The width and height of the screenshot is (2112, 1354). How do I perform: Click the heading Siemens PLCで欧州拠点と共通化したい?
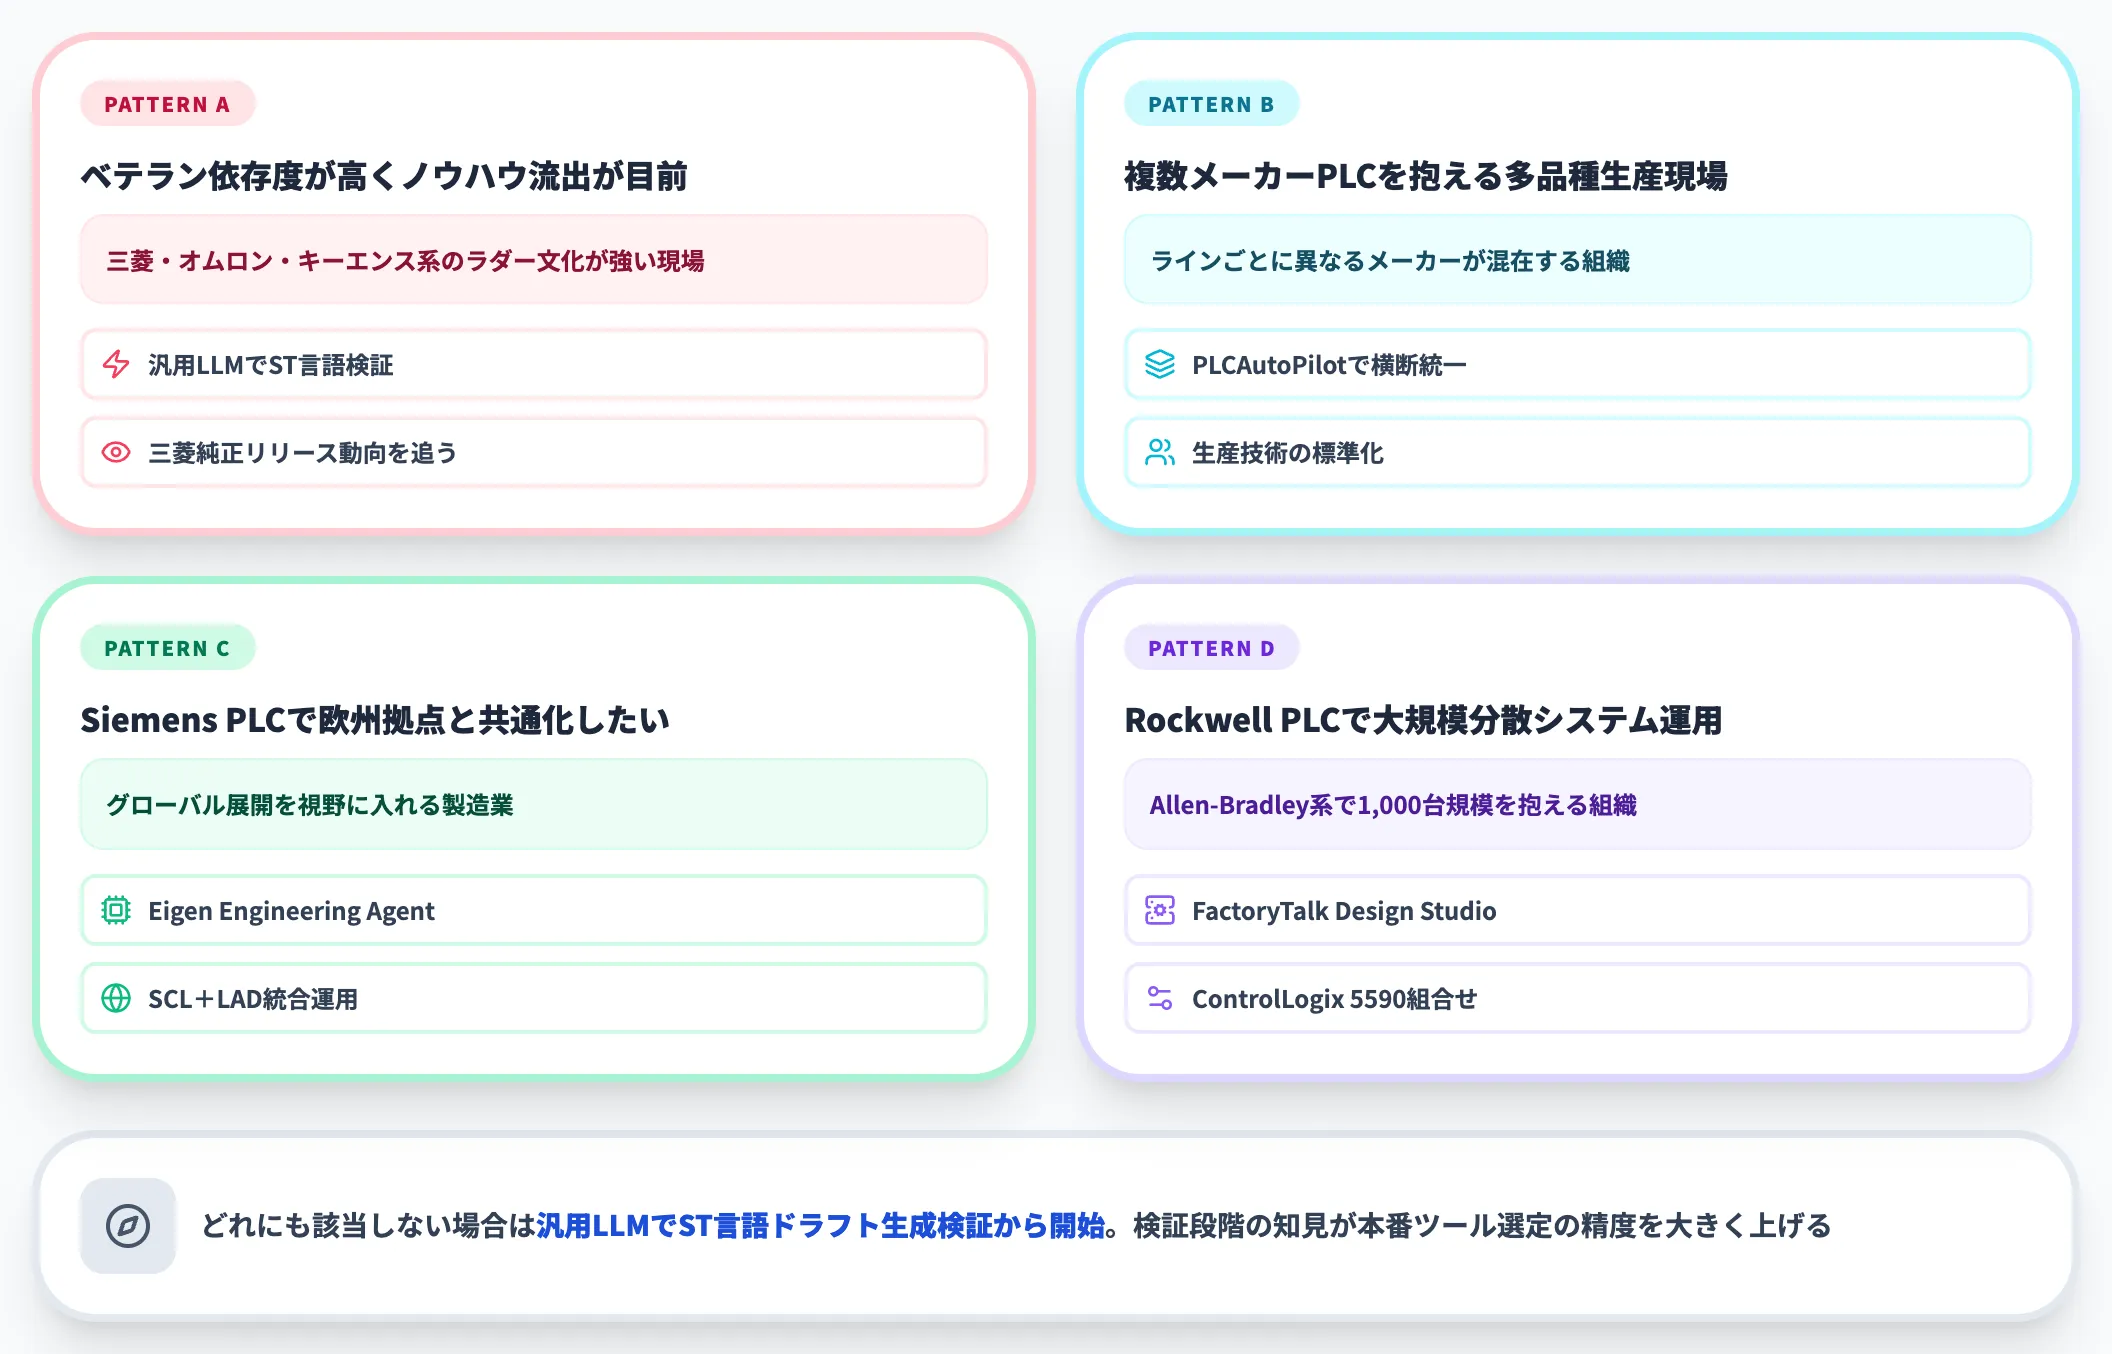375,720
